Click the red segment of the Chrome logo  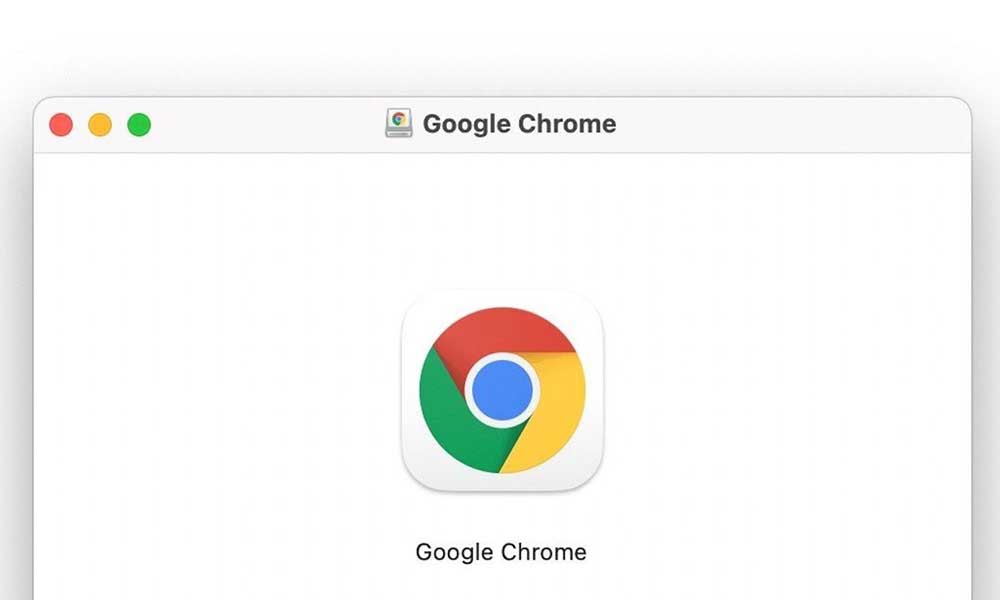click(505, 330)
